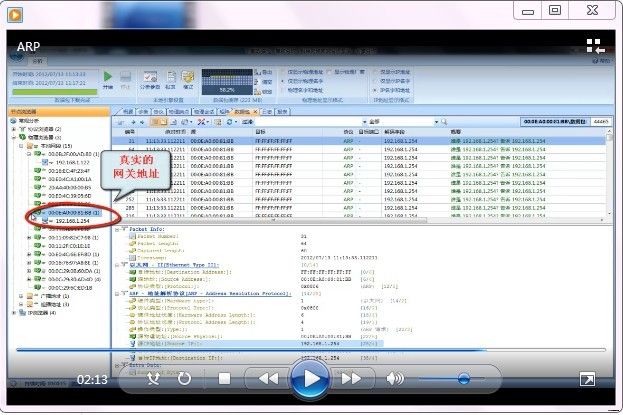Select packet row number 31
Viewport: 623px width, 415px height.
[359, 141]
